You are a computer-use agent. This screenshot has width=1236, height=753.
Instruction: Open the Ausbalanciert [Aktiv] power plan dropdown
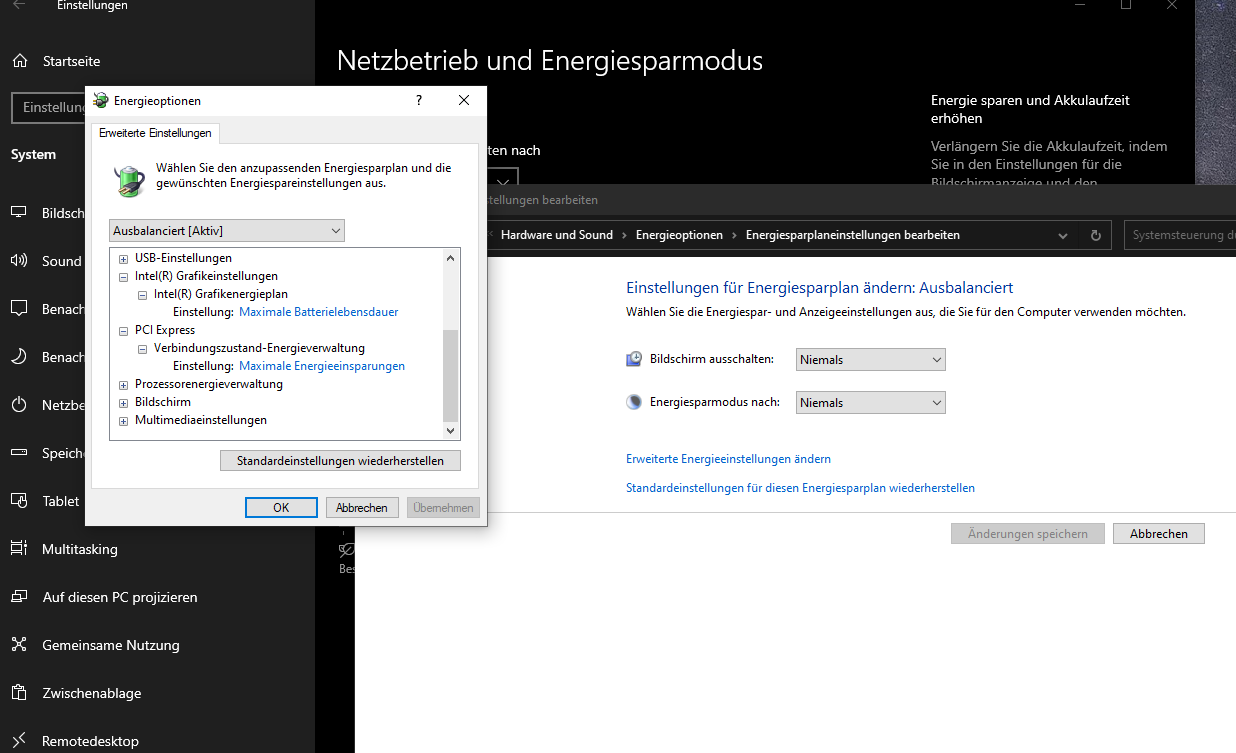tap(227, 231)
